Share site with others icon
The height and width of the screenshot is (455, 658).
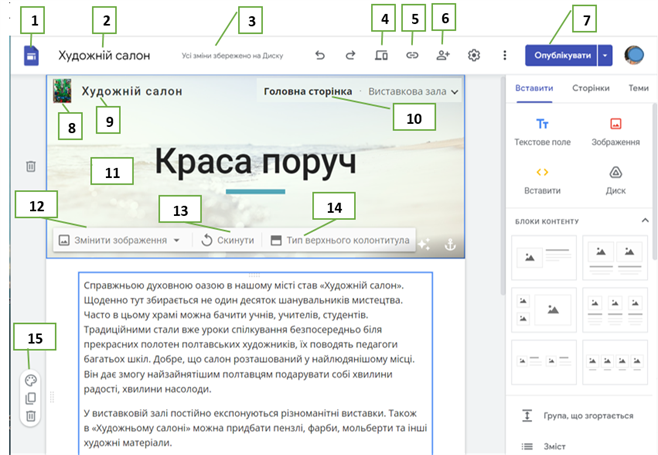[x=444, y=56]
